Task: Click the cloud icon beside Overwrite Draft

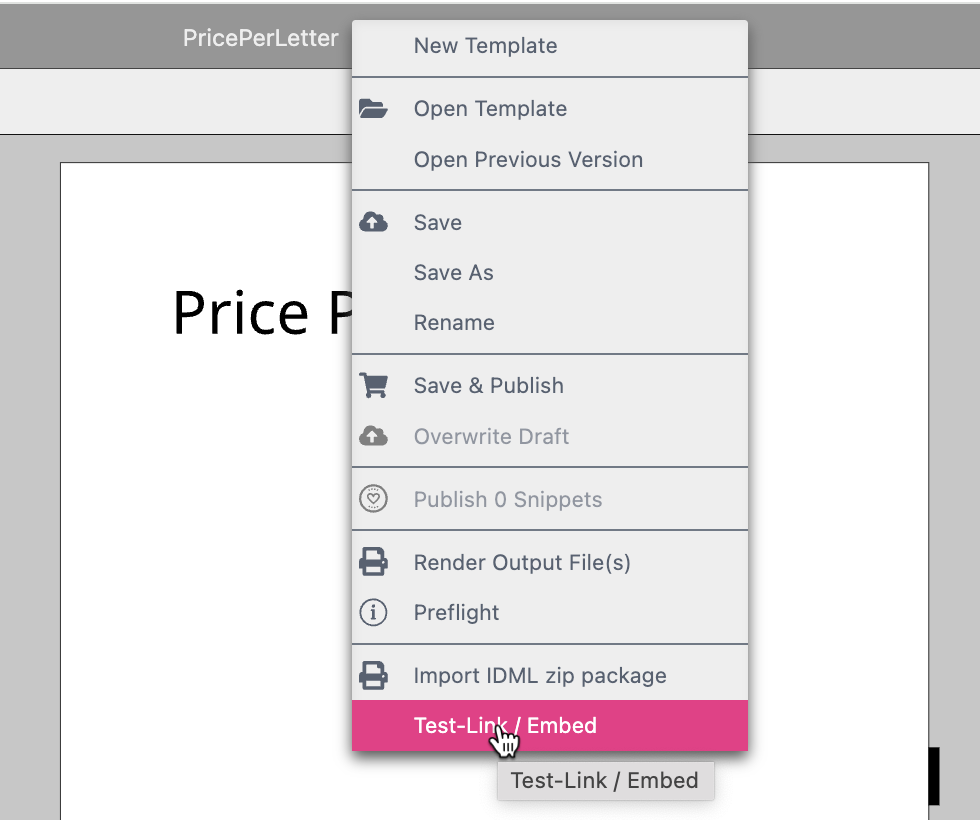Action: (373, 436)
